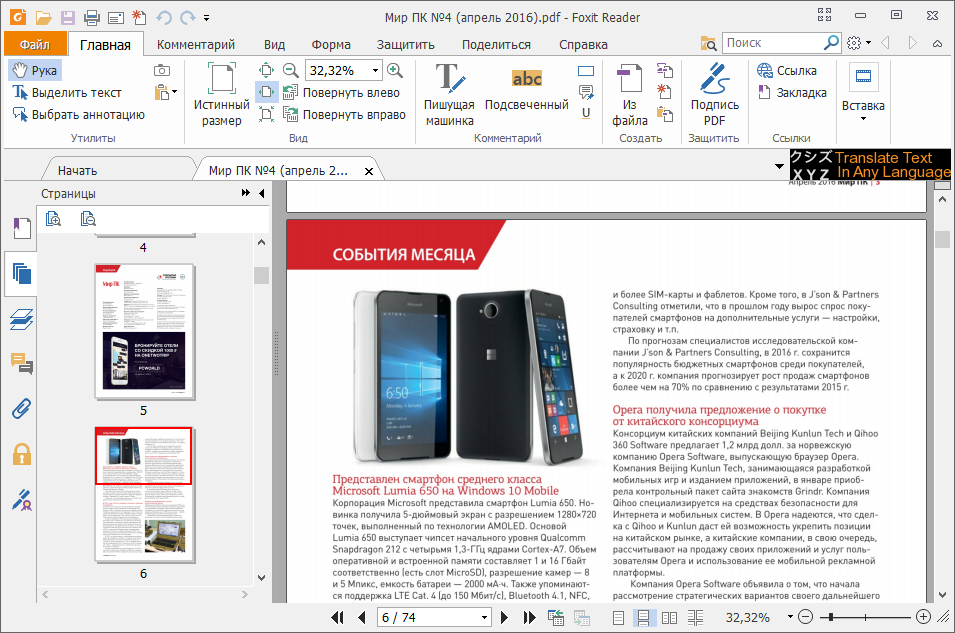This screenshot has height=633, width=955.
Task: Go to previous page button
Action: coord(362,617)
